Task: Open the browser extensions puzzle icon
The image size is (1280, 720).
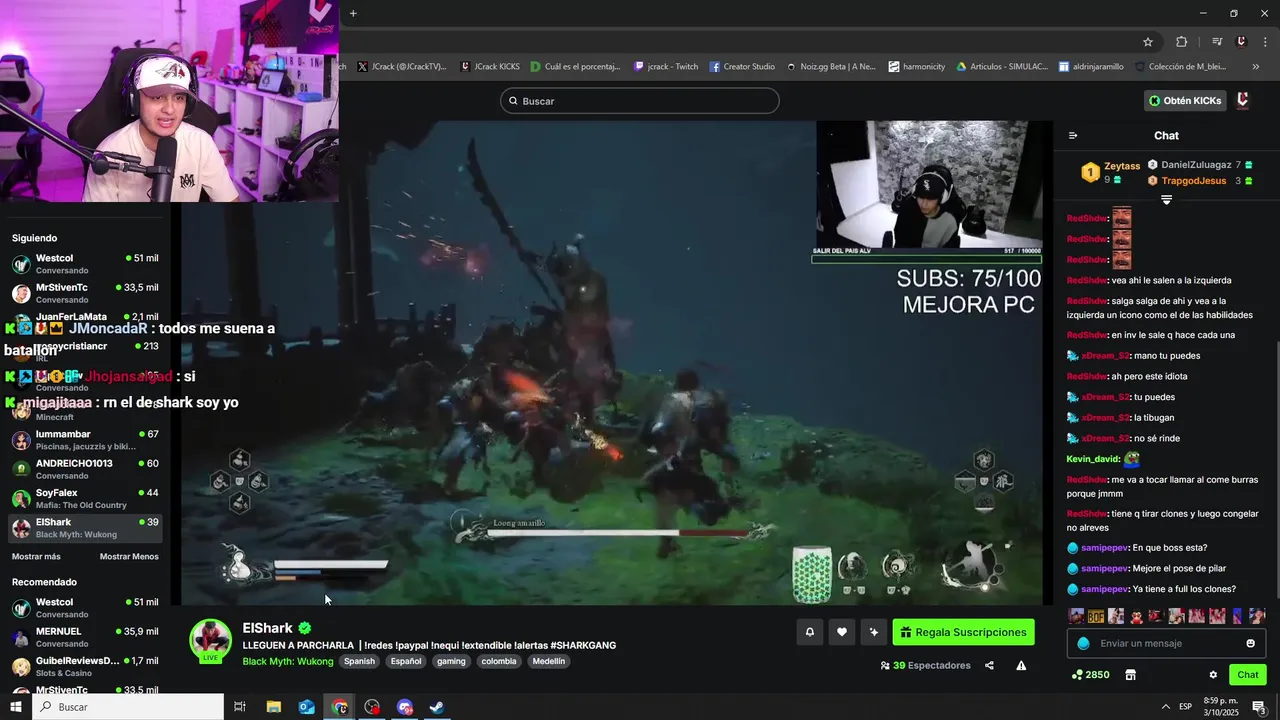Action: click(x=1181, y=42)
